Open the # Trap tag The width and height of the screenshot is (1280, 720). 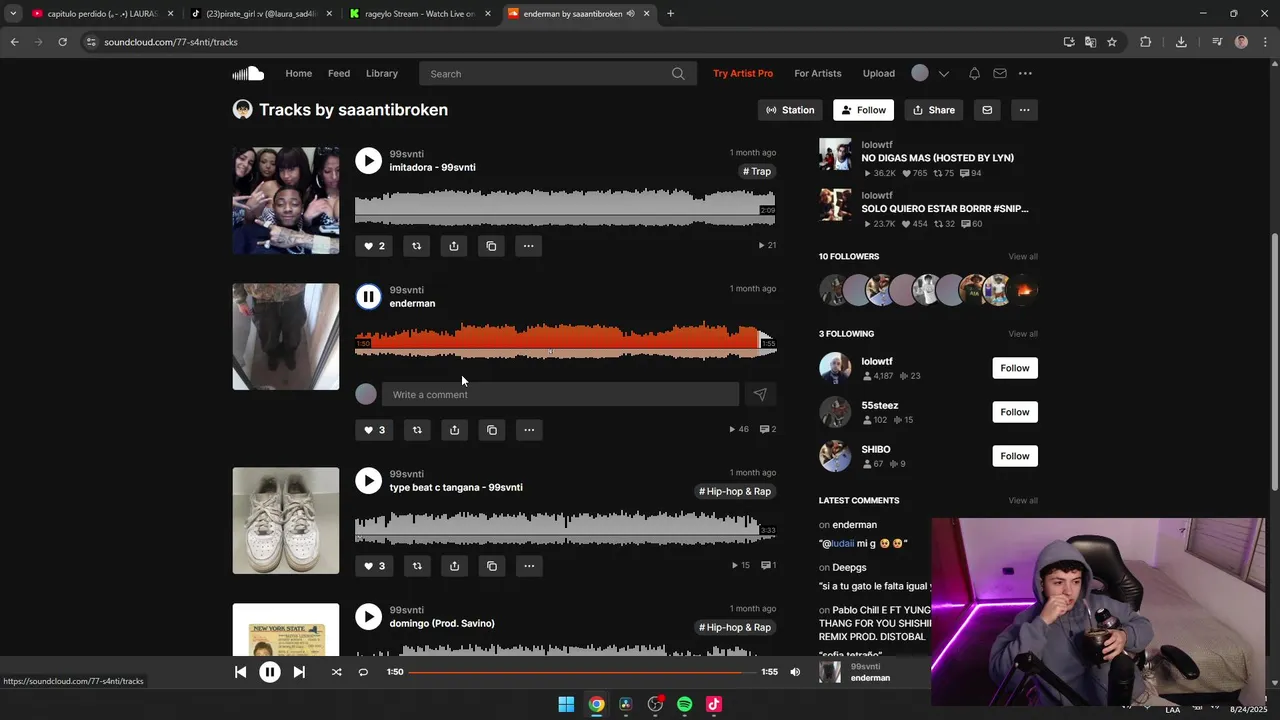click(x=757, y=171)
